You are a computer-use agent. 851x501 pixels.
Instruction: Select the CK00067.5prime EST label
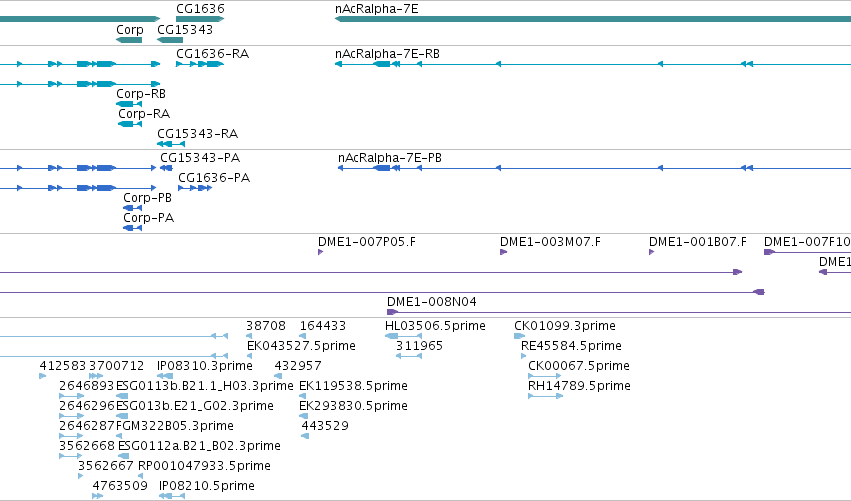pyautogui.click(x=579, y=366)
